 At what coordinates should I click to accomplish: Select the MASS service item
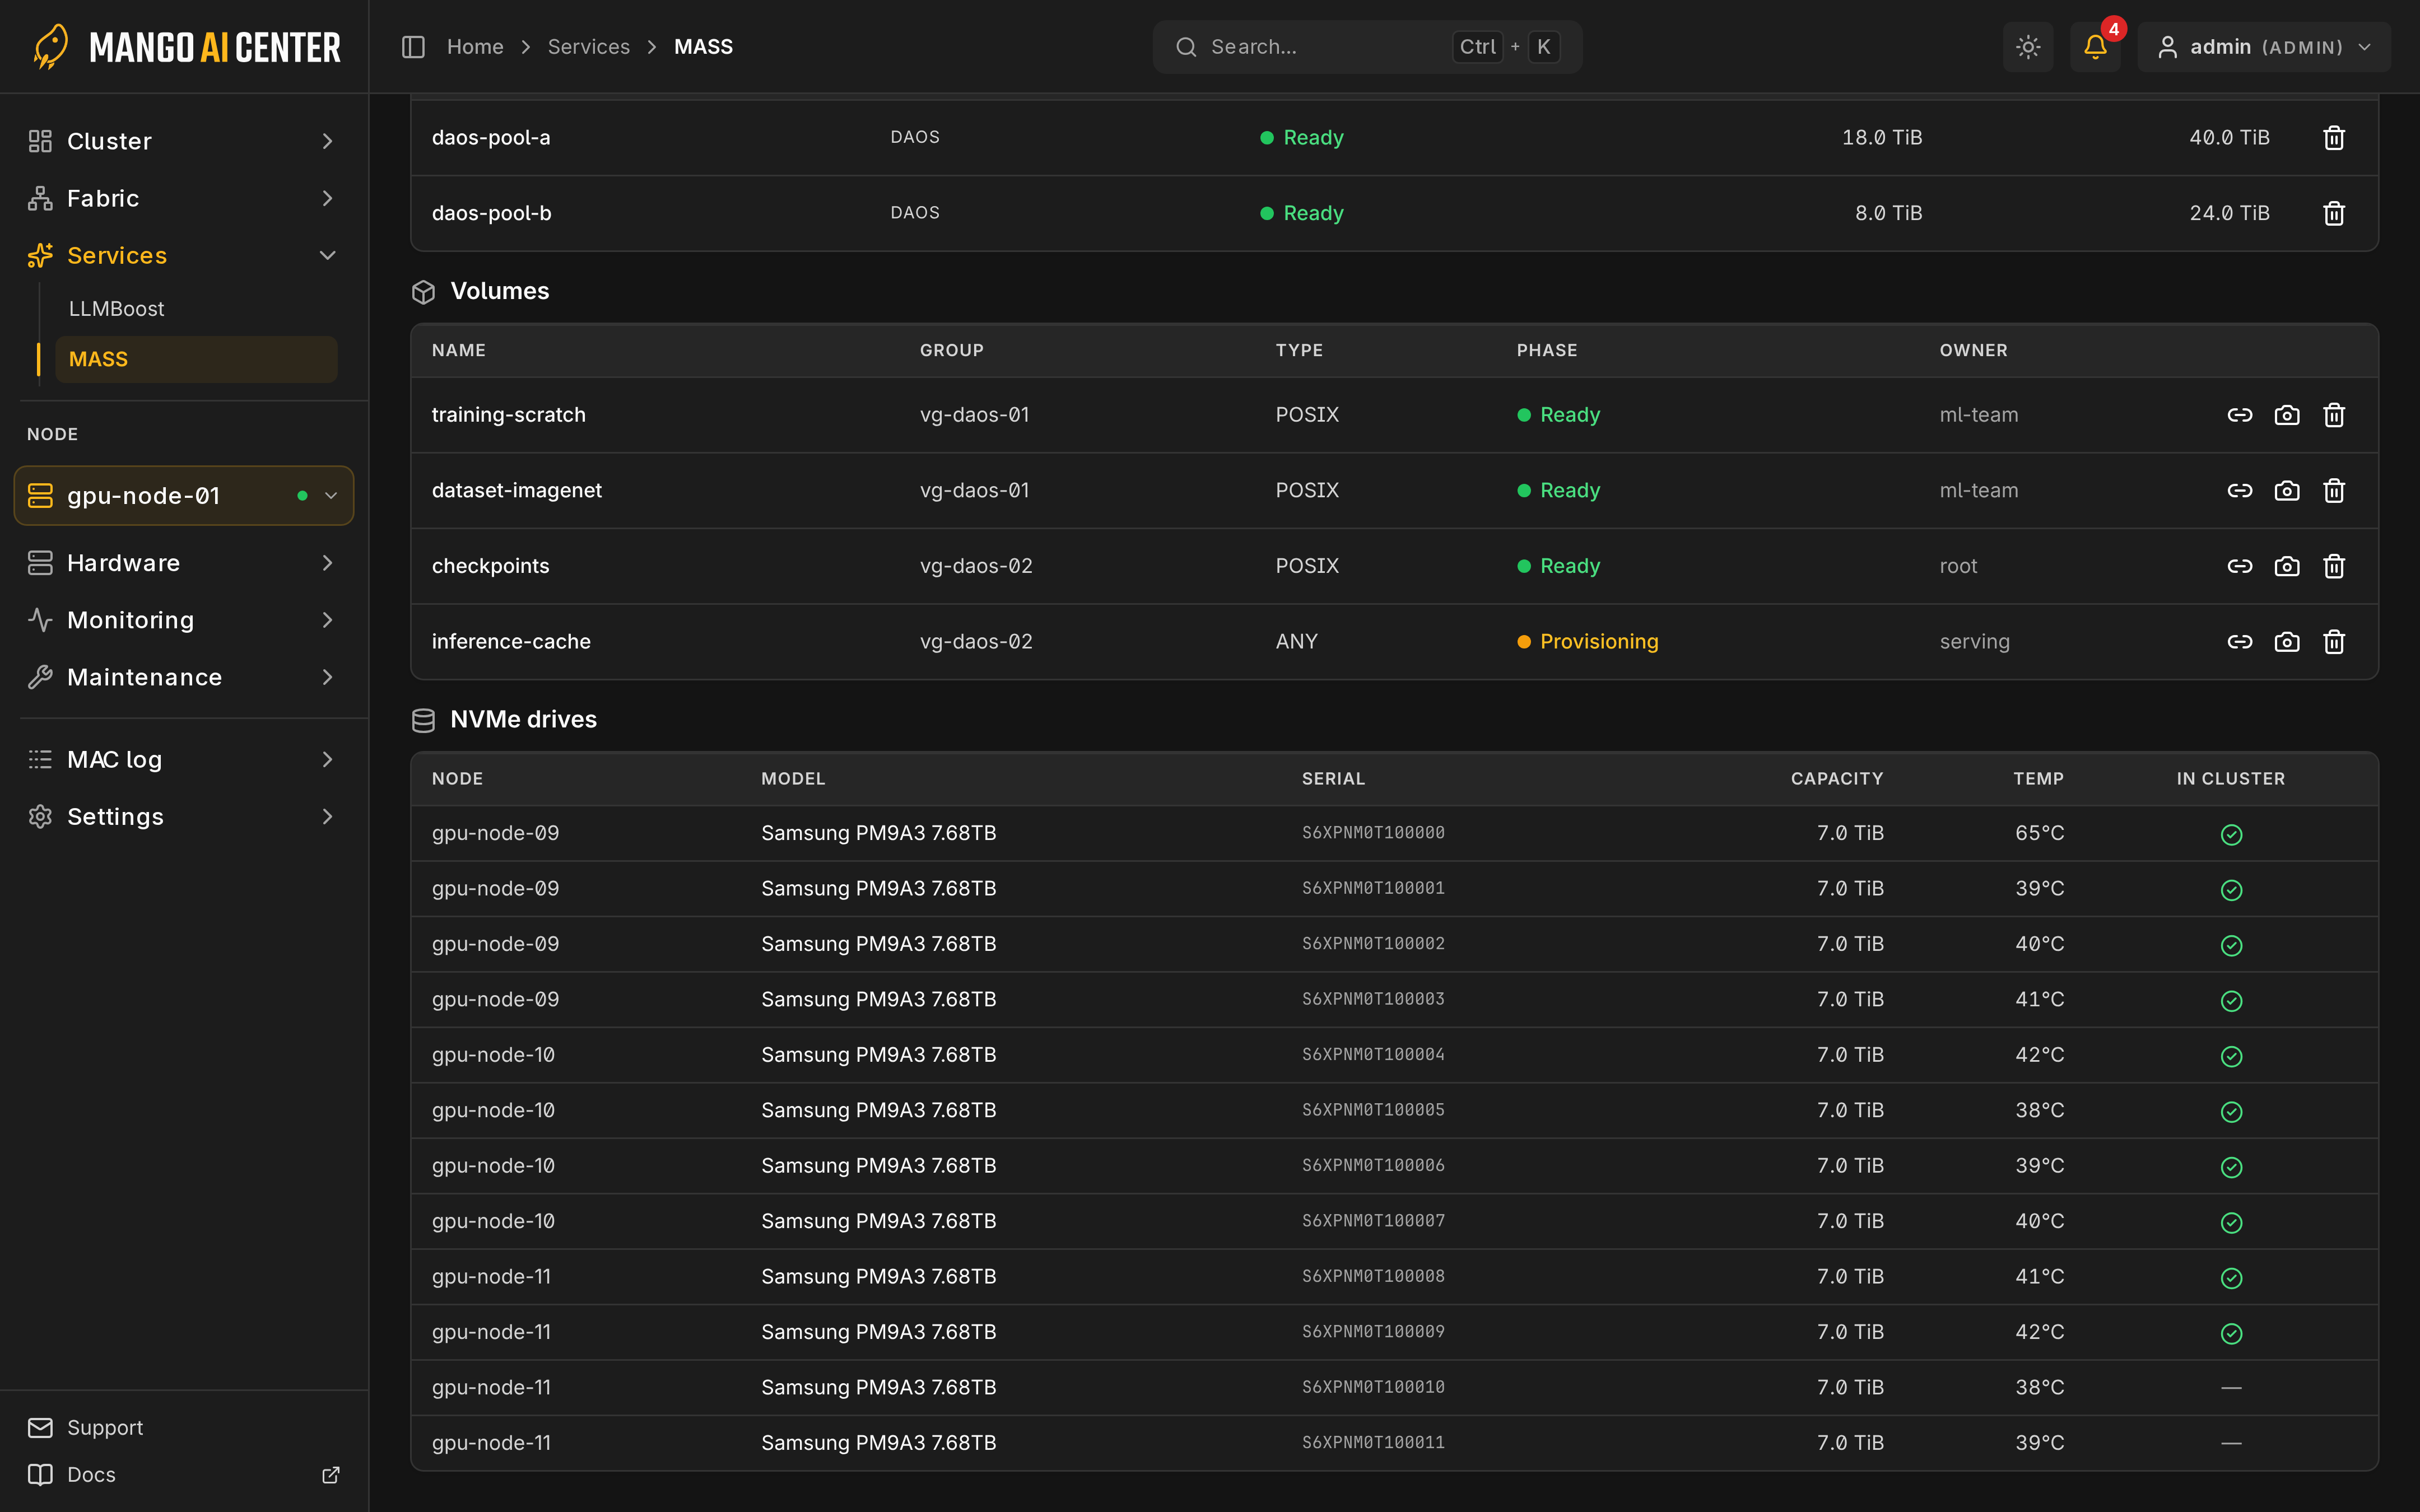coord(196,359)
